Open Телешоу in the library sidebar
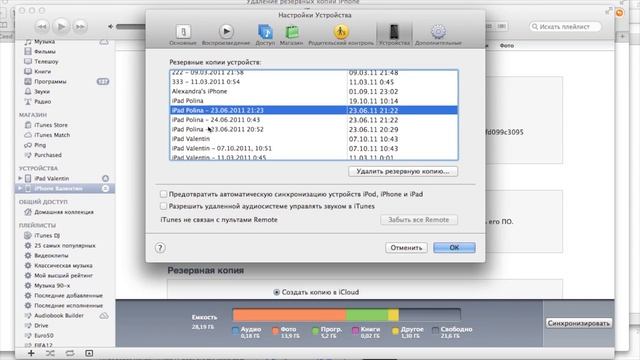 pyautogui.click(x=46, y=62)
